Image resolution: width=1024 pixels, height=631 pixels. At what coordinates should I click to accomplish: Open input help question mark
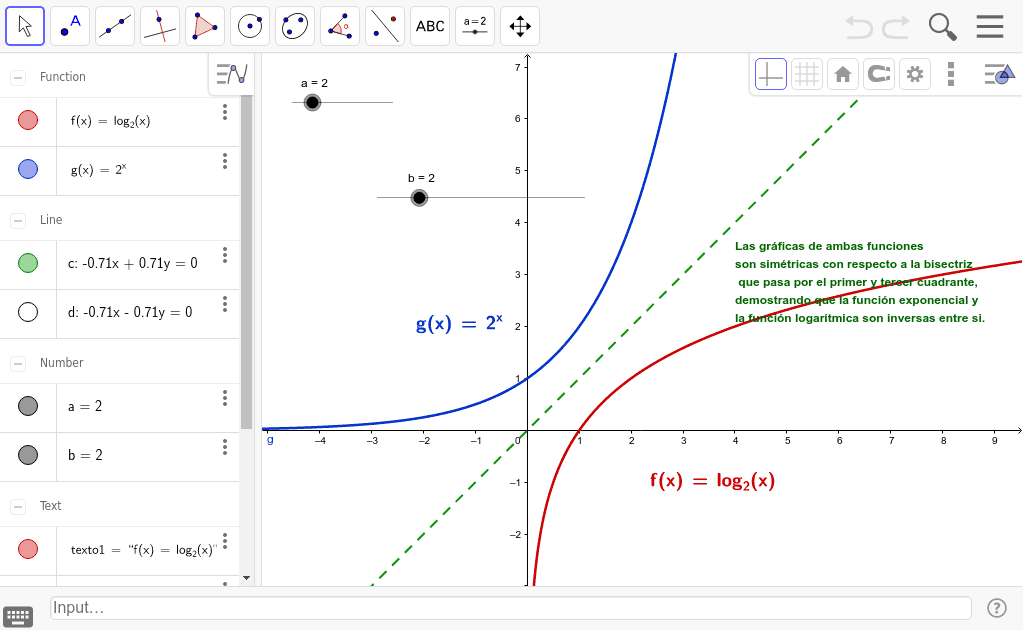[x=997, y=608]
